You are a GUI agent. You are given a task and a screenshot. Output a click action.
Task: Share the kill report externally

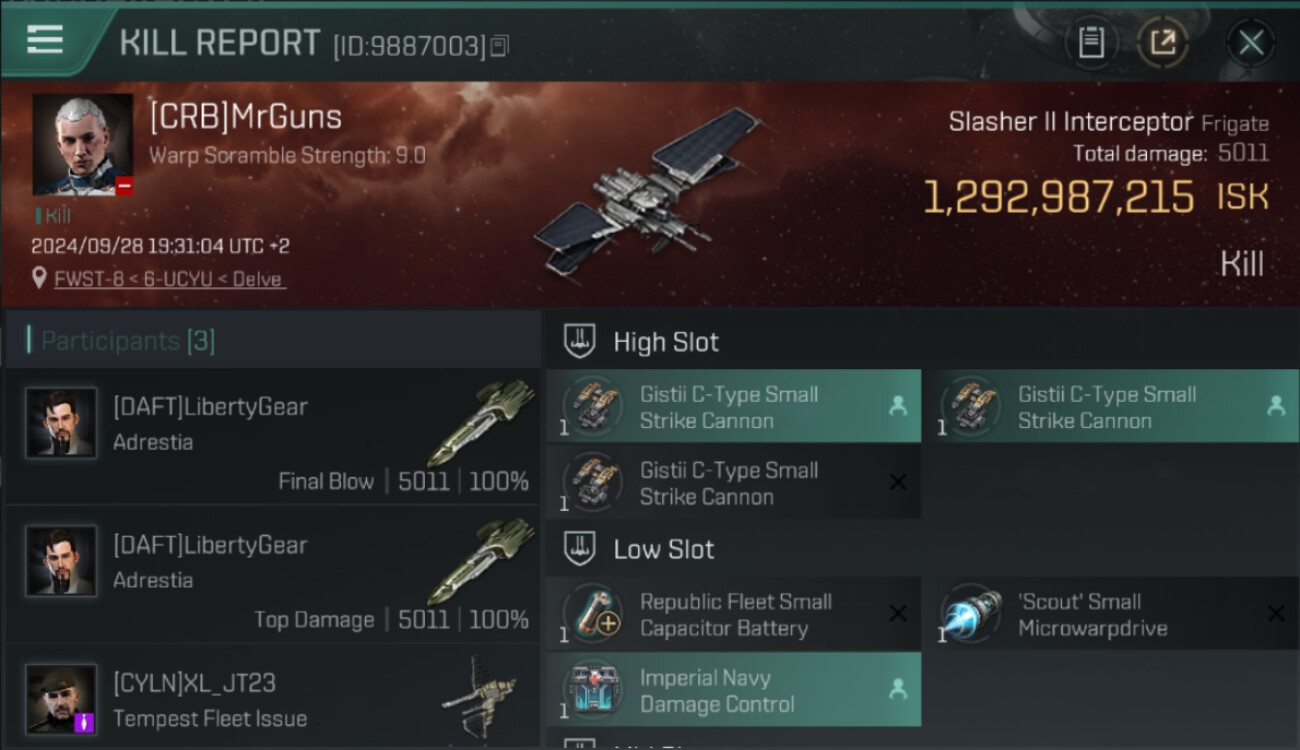click(x=1163, y=42)
